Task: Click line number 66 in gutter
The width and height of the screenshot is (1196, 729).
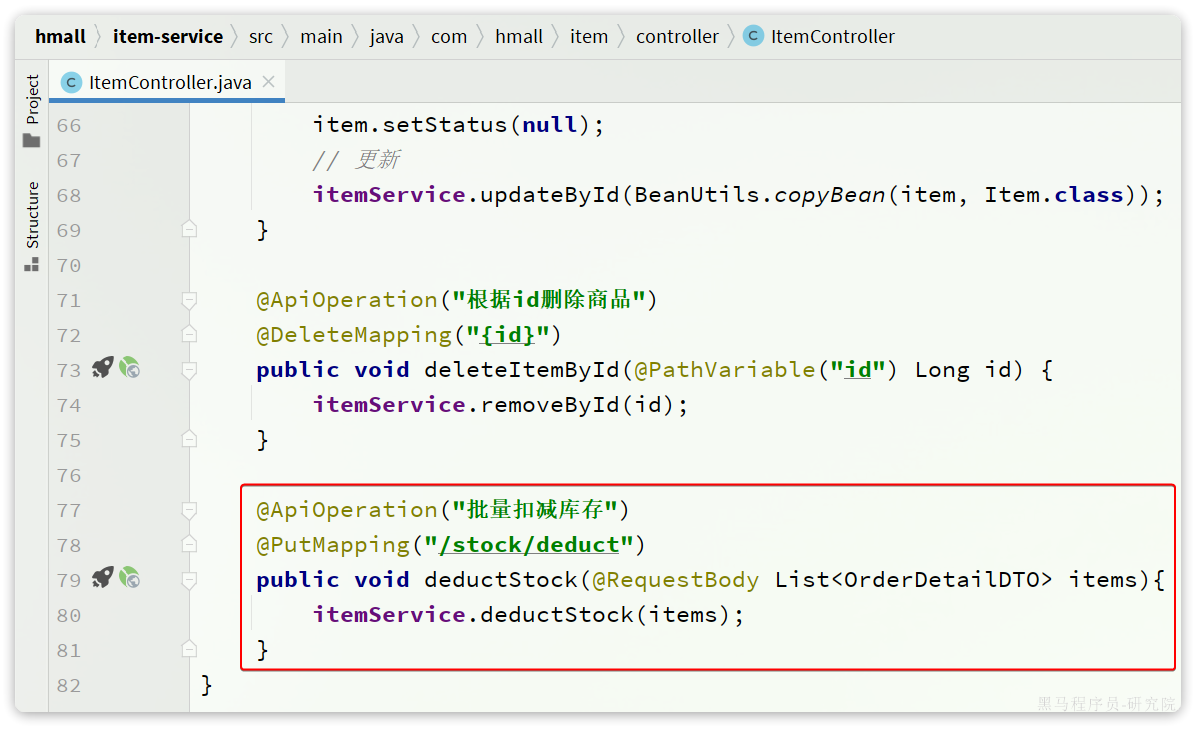Action: [x=69, y=125]
